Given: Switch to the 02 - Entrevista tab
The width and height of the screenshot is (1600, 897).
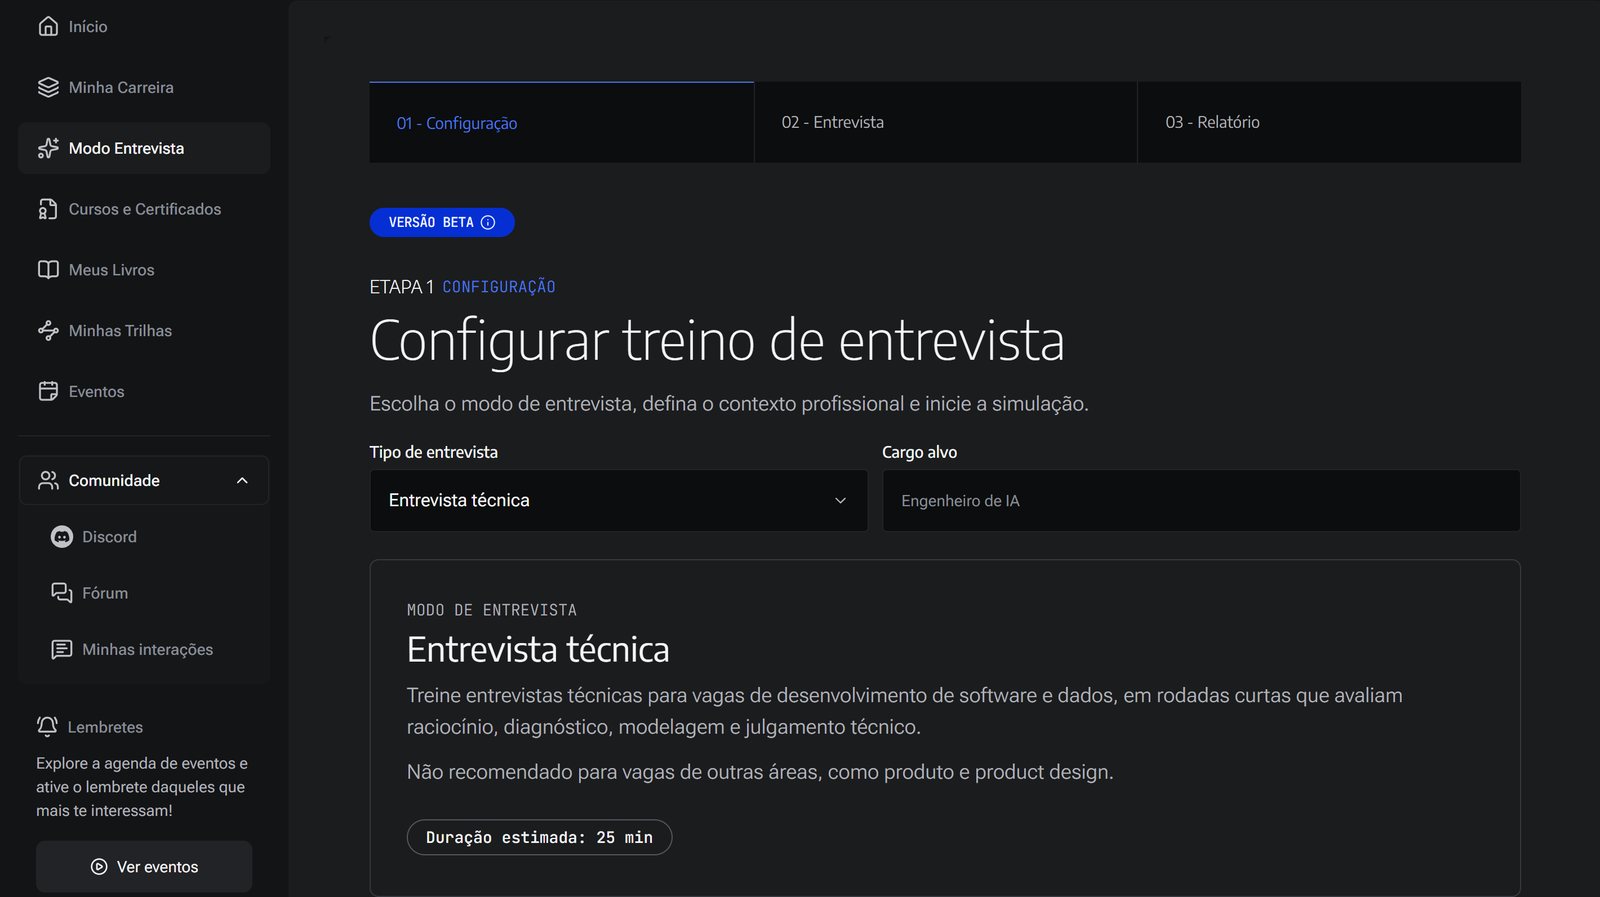Looking at the screenshot, I should (x=946, y=122).
